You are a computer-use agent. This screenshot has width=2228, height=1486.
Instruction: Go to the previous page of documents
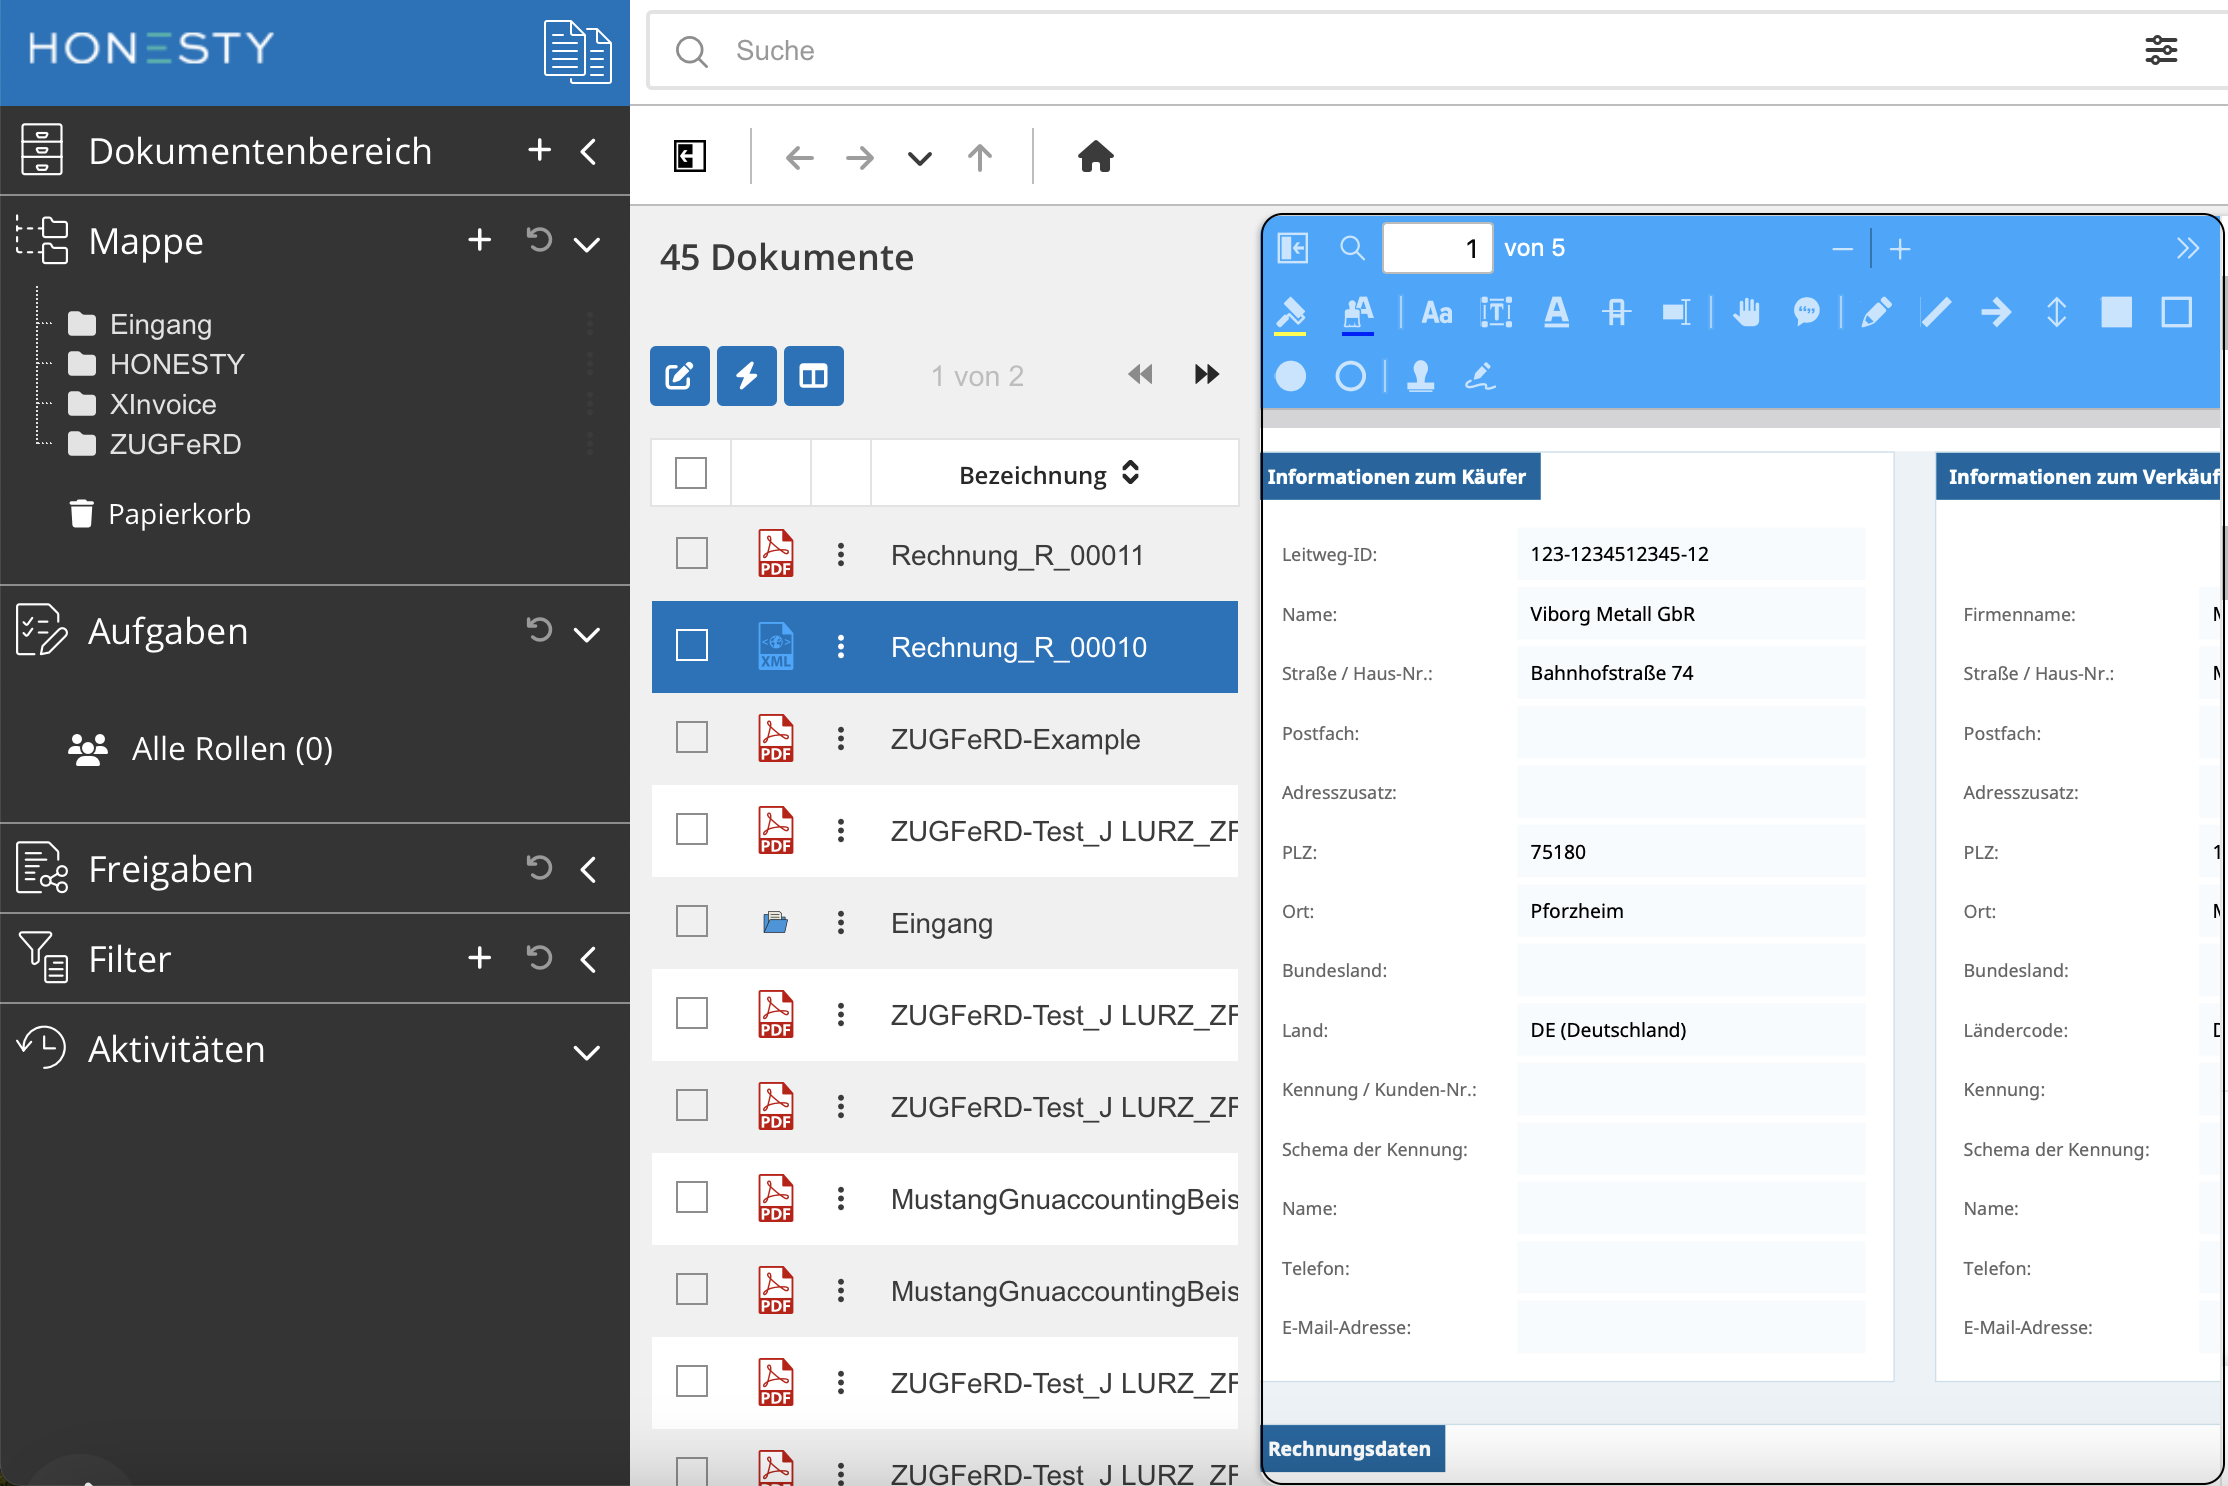pyautogui.click(x=1140, y=375)
